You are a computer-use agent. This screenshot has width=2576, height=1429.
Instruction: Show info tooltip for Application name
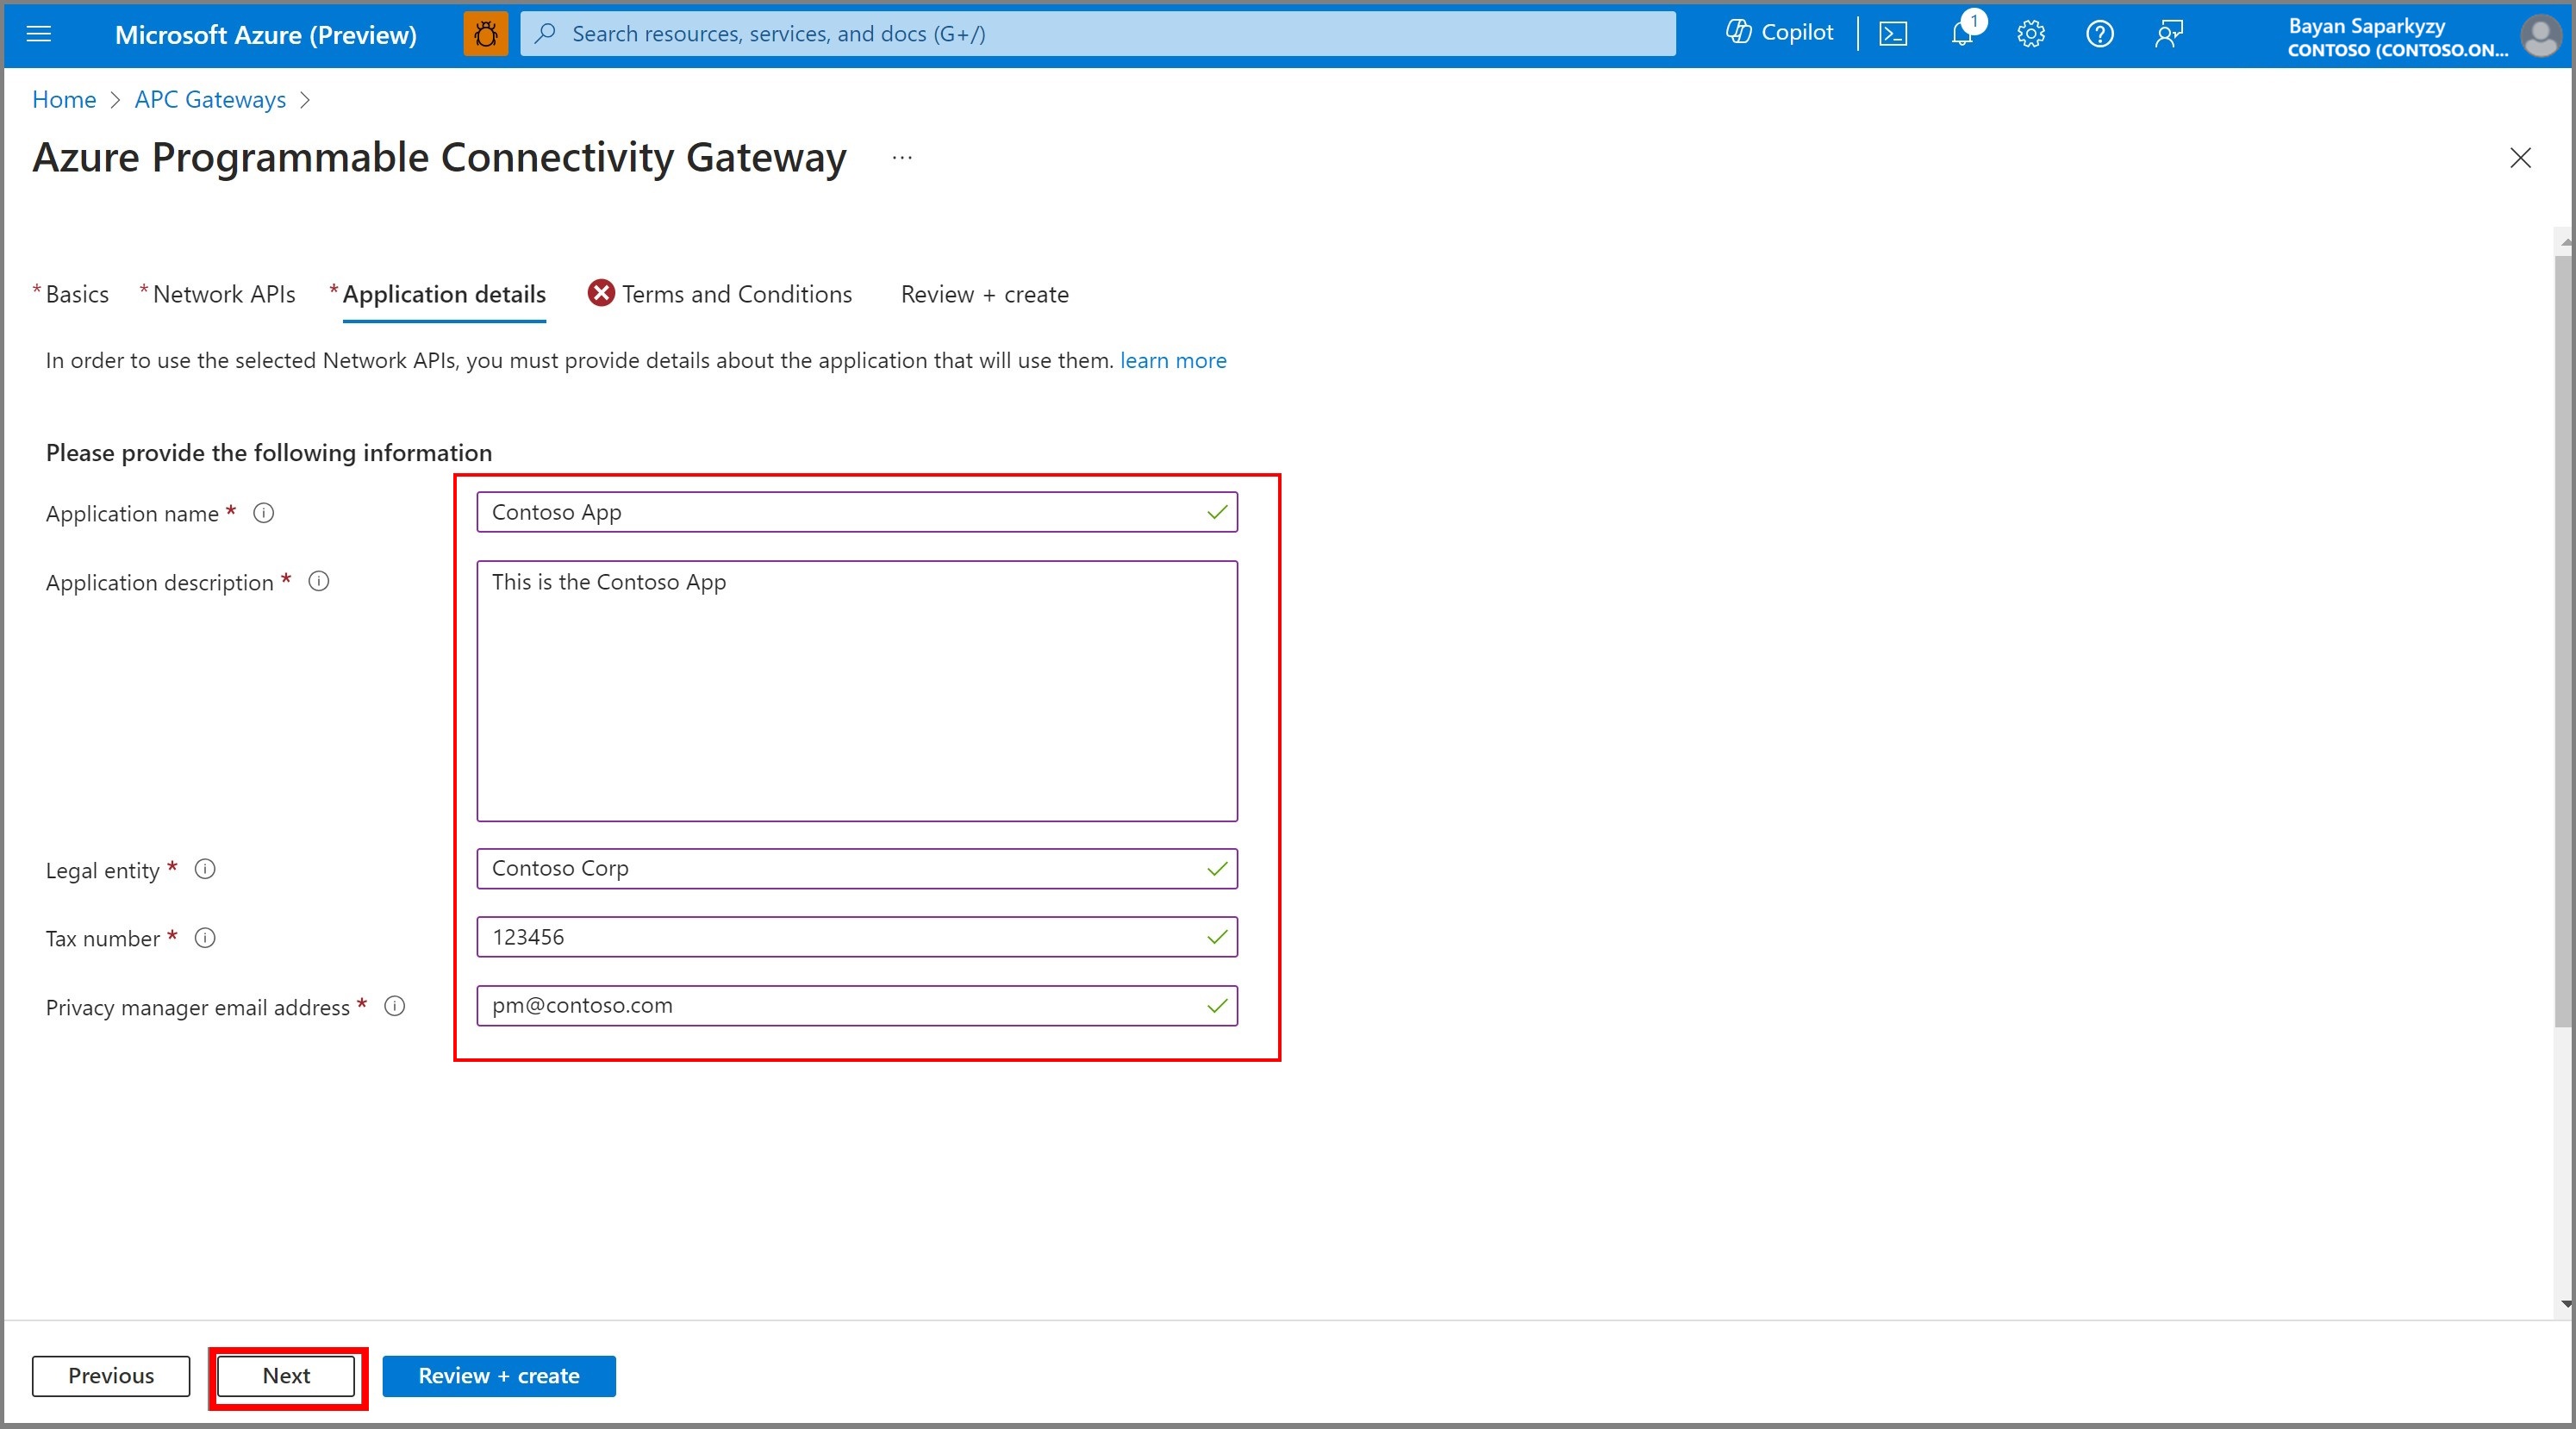(264, 513)
